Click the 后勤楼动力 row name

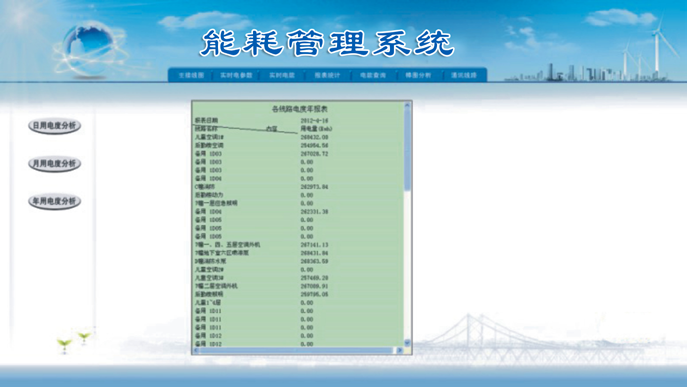click(x=209, y=195)
